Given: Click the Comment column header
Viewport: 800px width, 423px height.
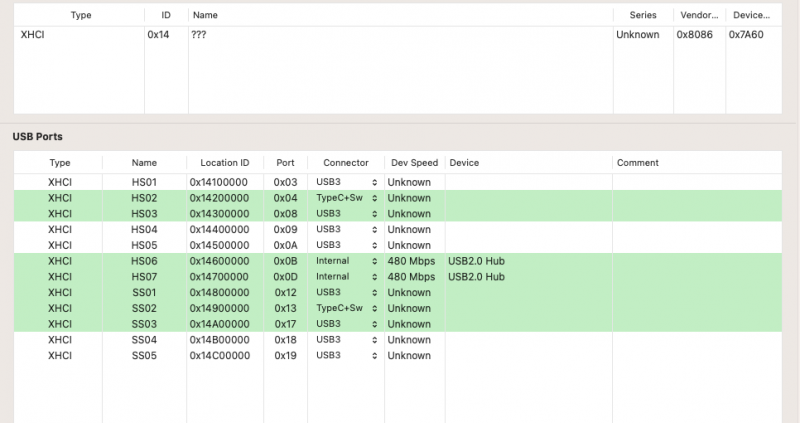Looking at the screenshot, I should [x=638, y=163].
